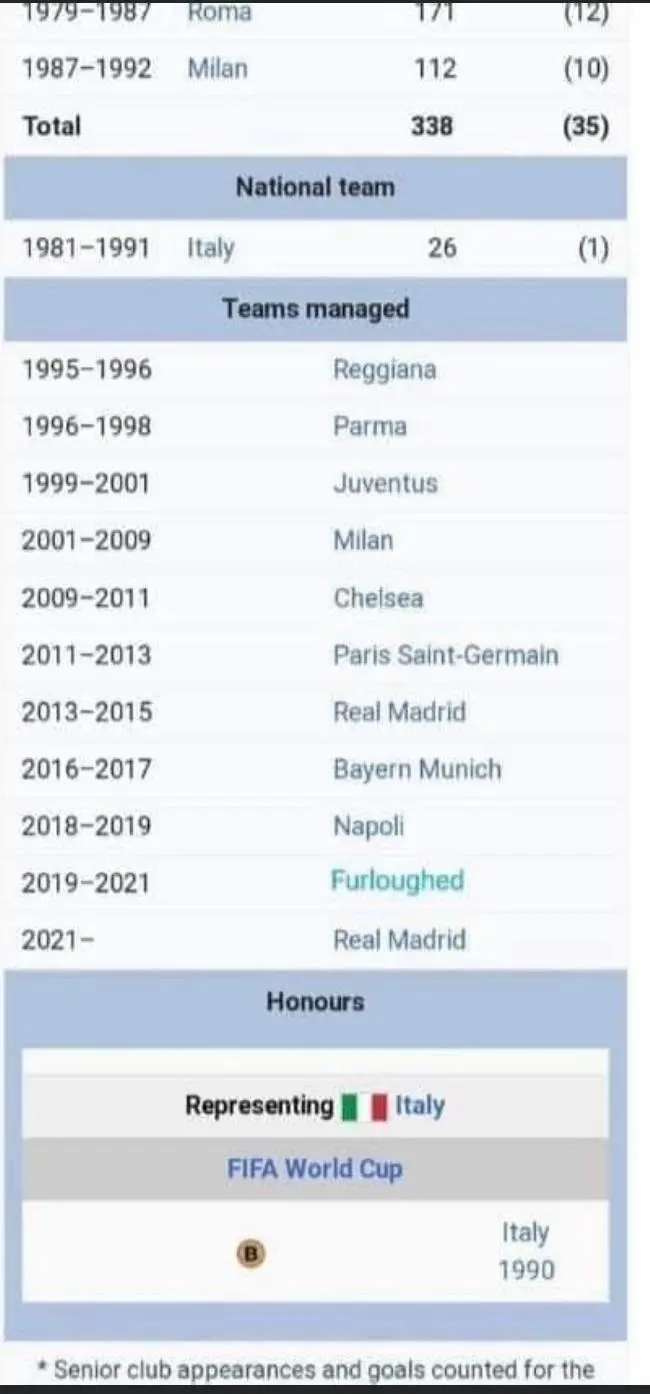Open the Juventus link
The image size is (650, 1394).
pyautogui.click(x=385, y=484)
